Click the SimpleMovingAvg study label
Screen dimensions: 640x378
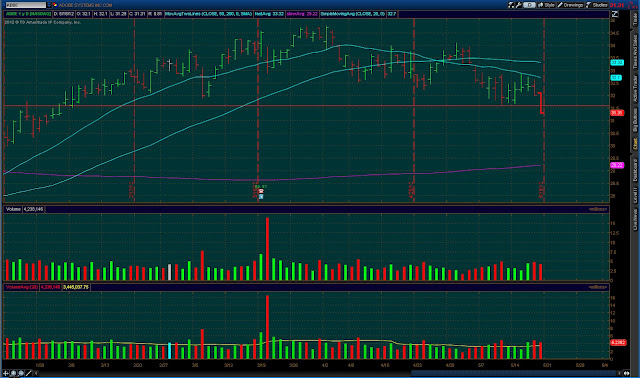pos(353,14)
